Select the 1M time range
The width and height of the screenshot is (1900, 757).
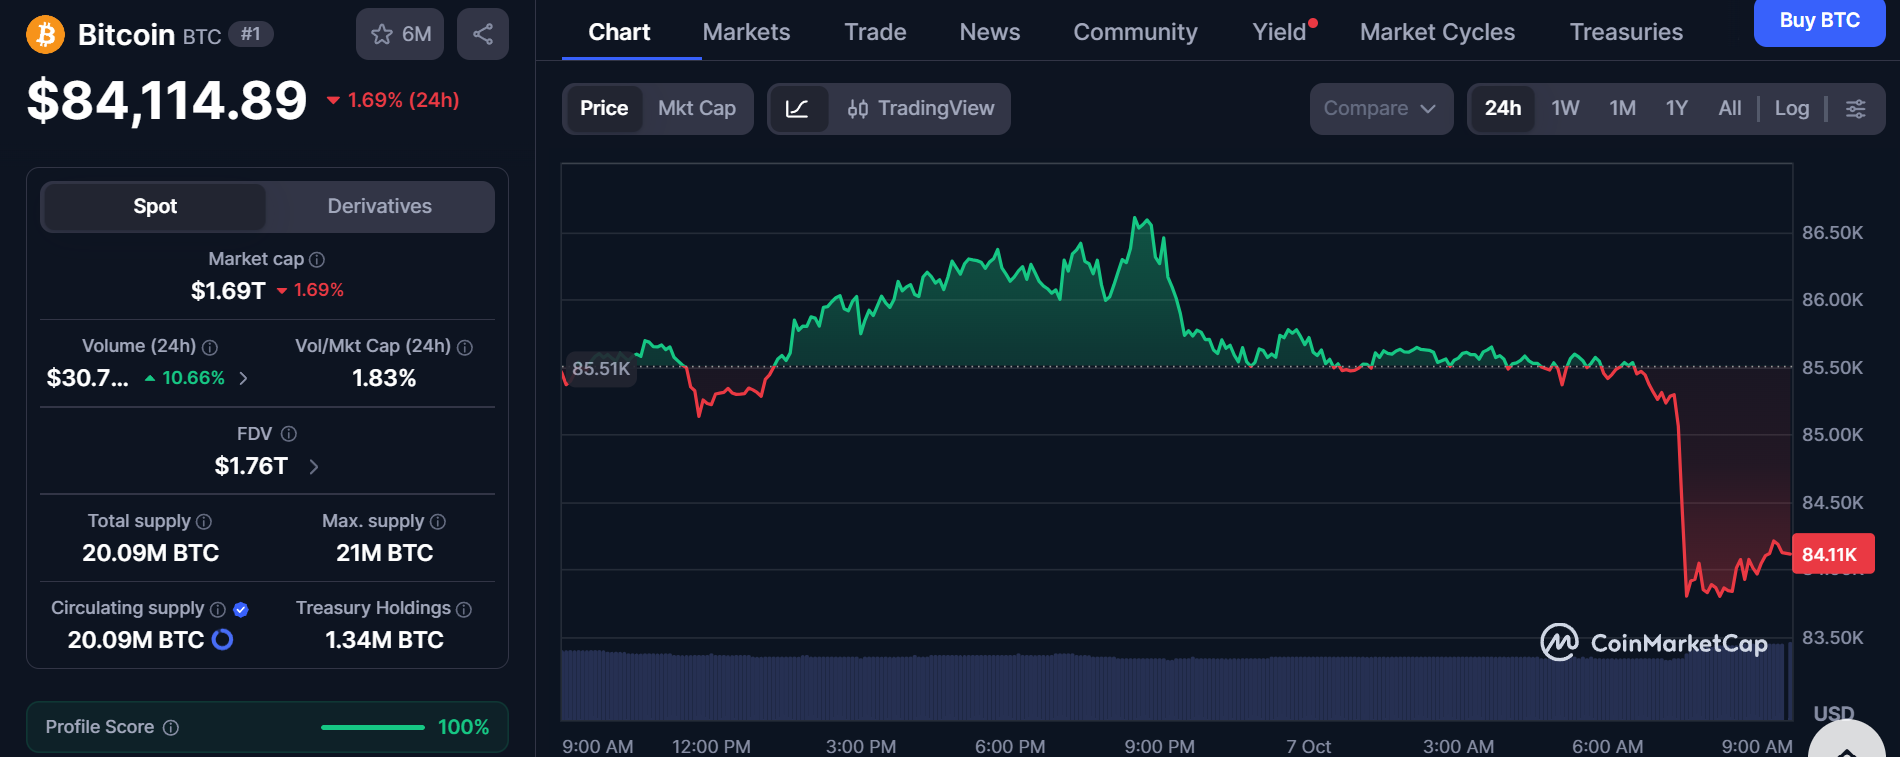pos(1622,109)
